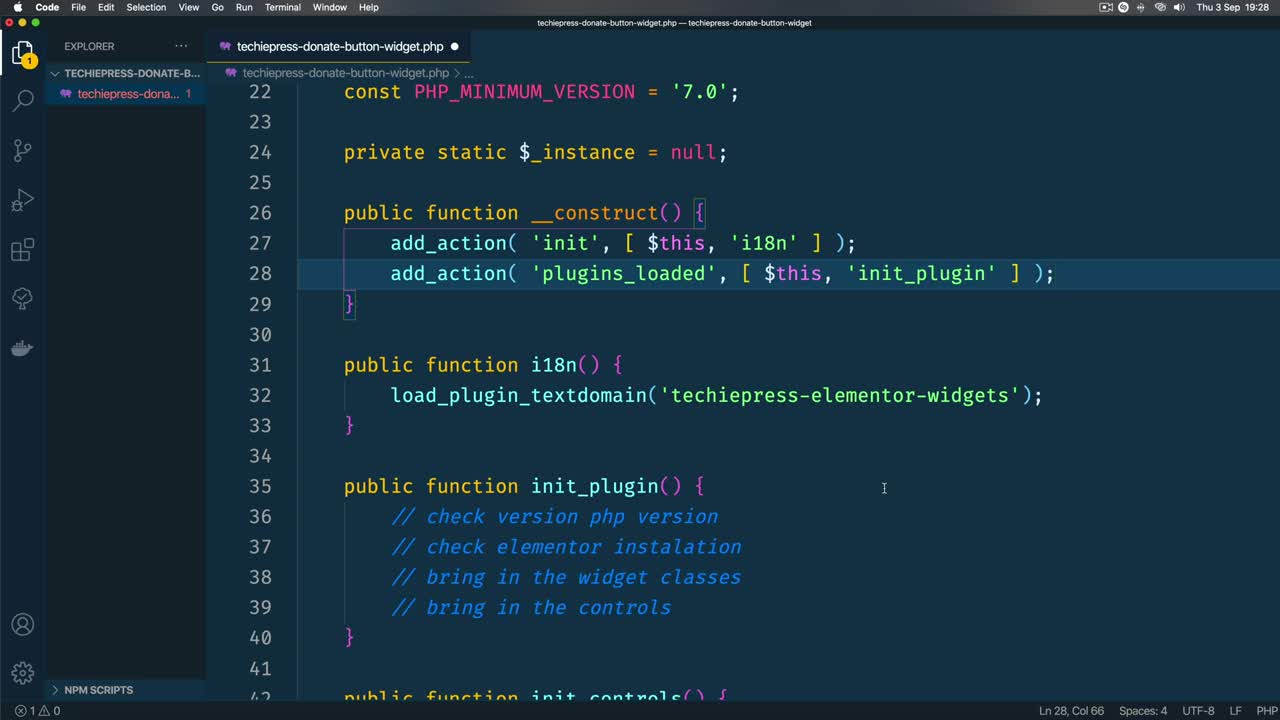Open the Code application menu
Viewport: 1280px width, 720px height.
point(47,7)
